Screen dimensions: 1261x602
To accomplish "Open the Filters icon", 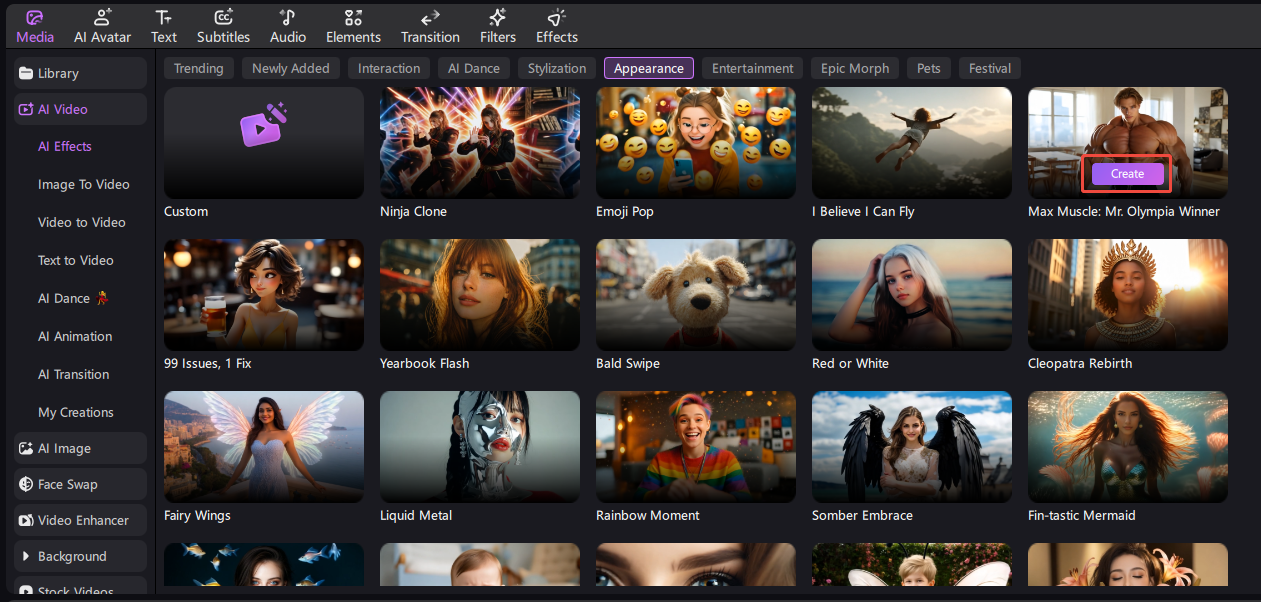I will 497,18.
